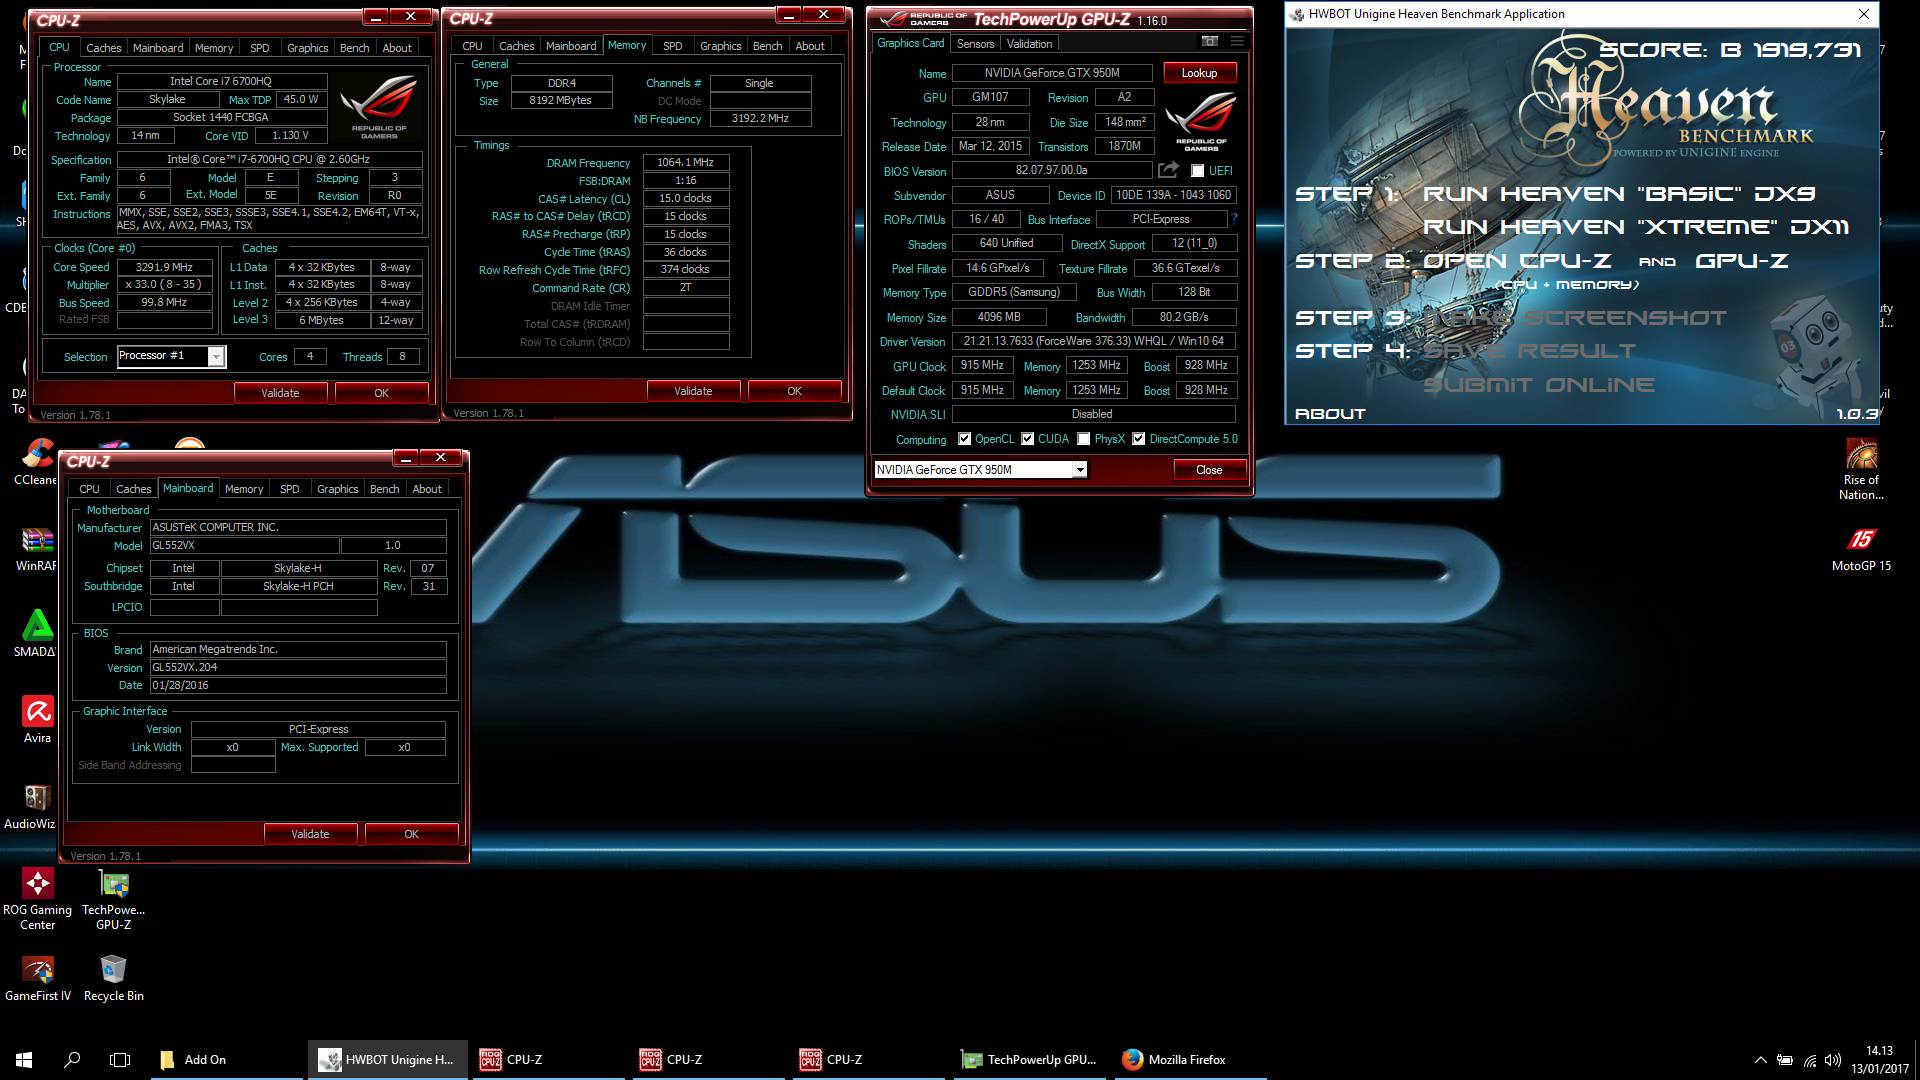Click the taskbar clock and date

click(x=1879, y=1060)
